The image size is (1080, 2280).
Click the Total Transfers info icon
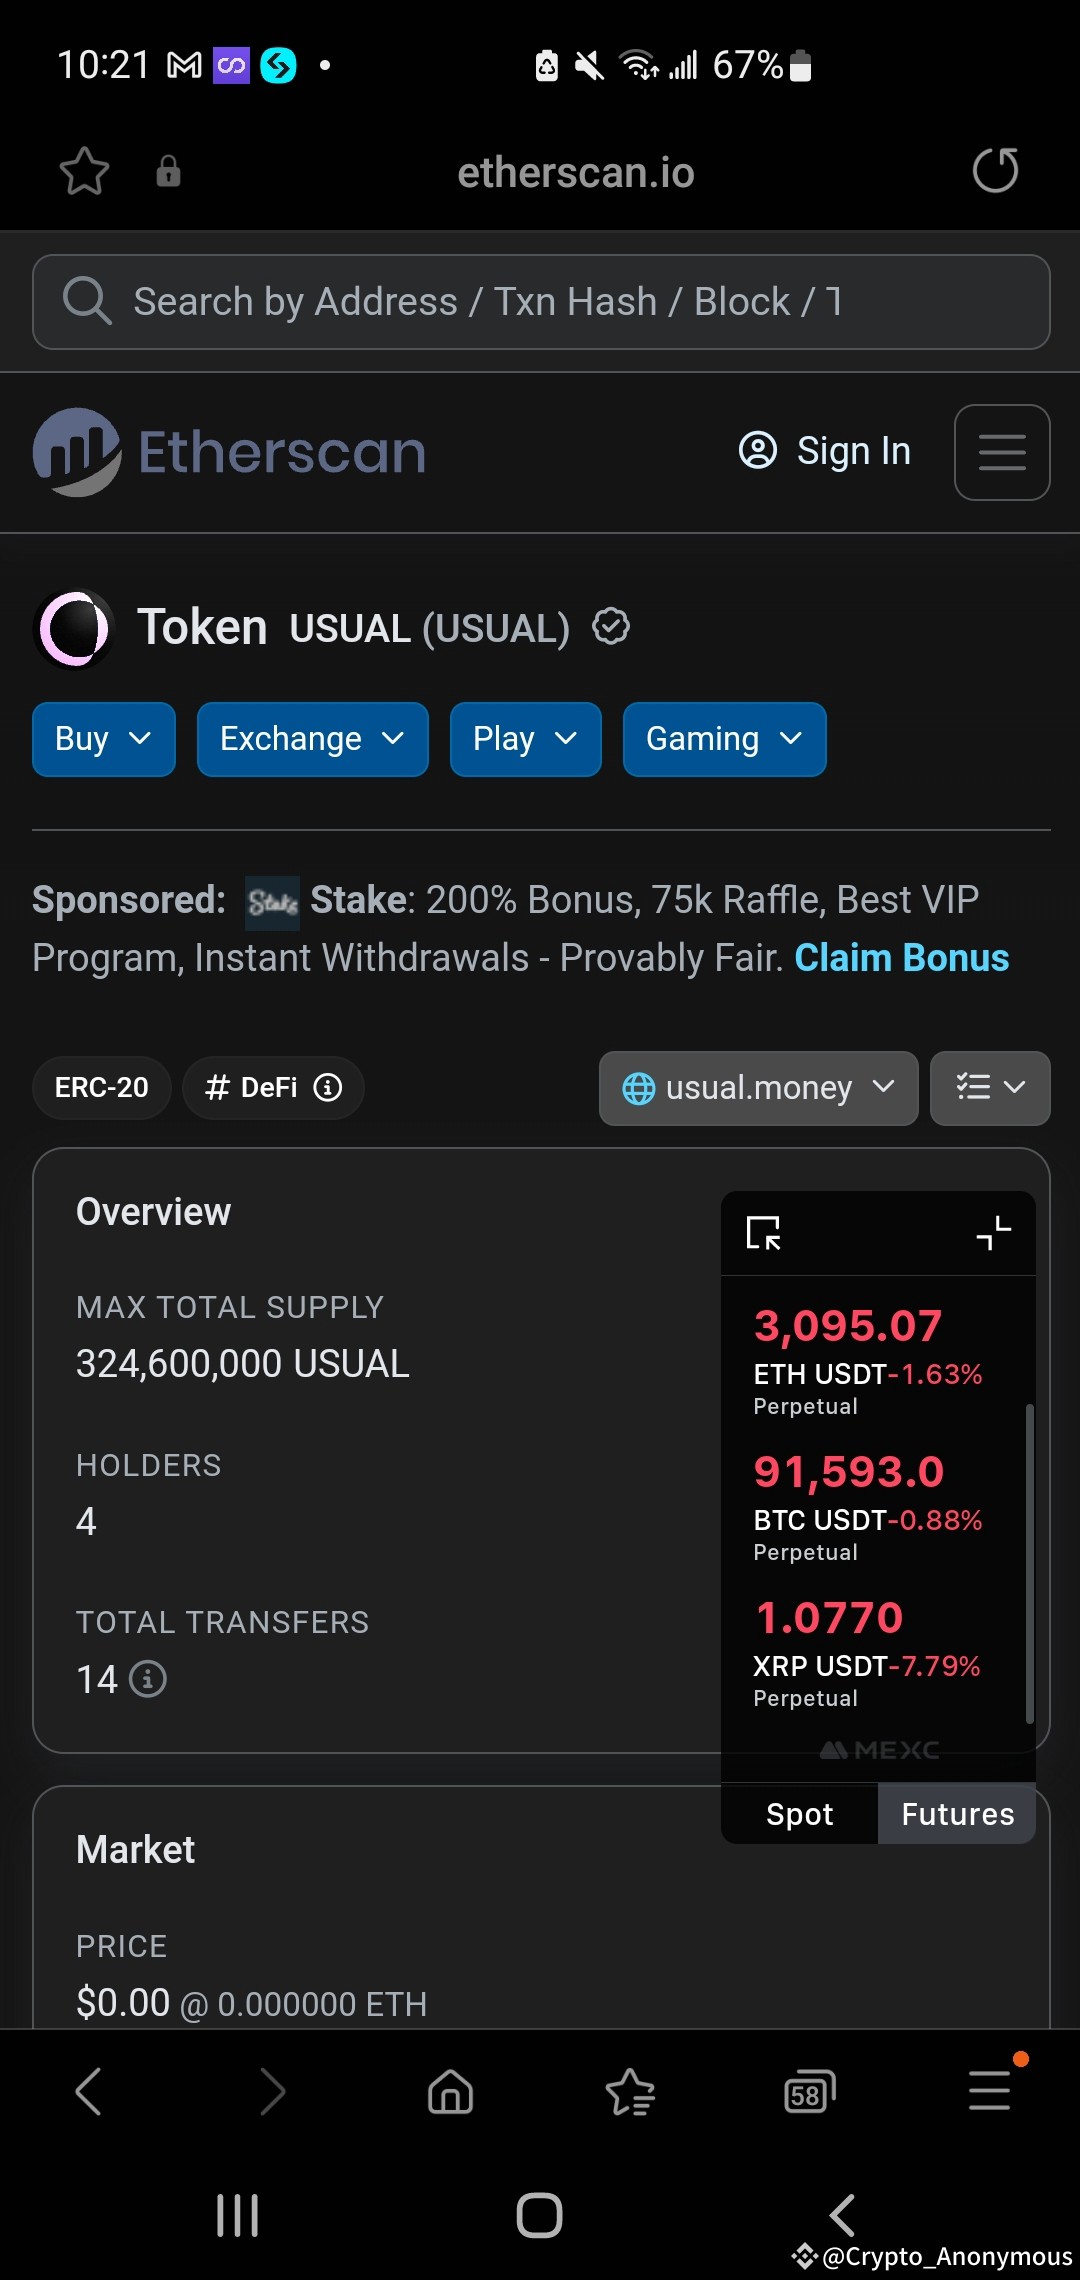[148, 1679]
